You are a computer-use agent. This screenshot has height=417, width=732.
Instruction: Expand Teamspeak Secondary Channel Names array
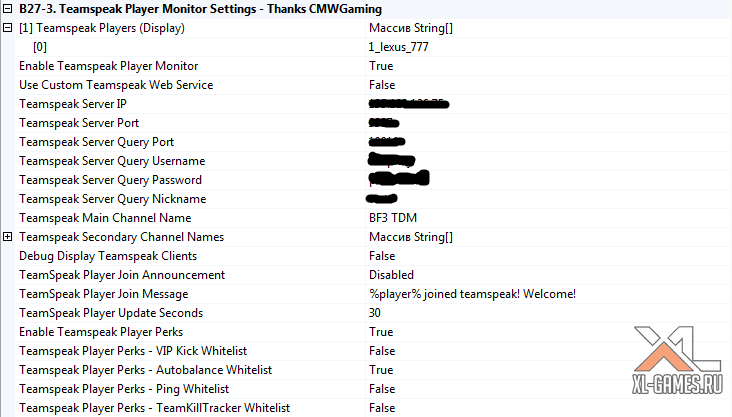coord(7,237)
